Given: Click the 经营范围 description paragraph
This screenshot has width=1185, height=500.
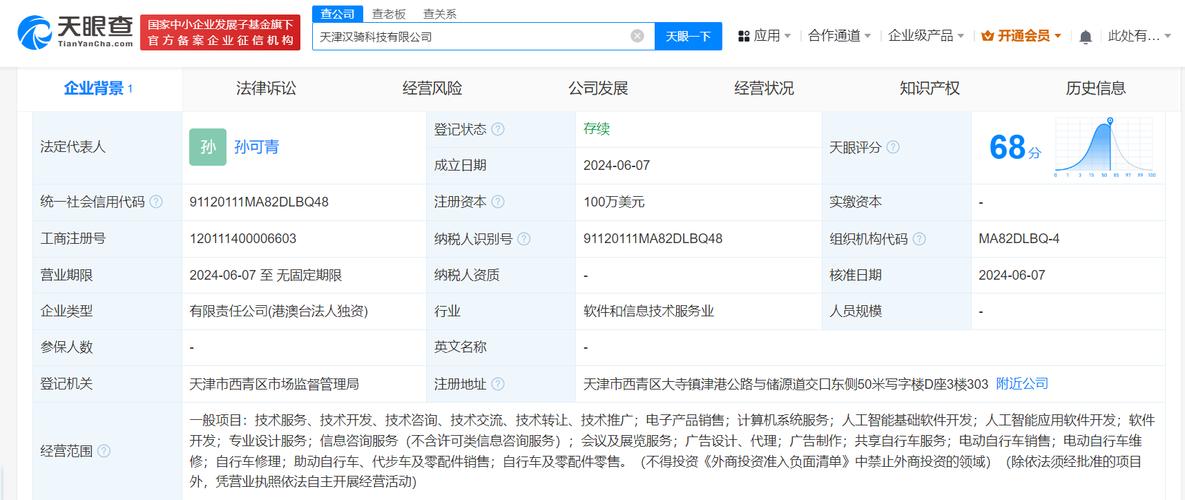Looking at the screenshot, I should [x=673, y=451].
